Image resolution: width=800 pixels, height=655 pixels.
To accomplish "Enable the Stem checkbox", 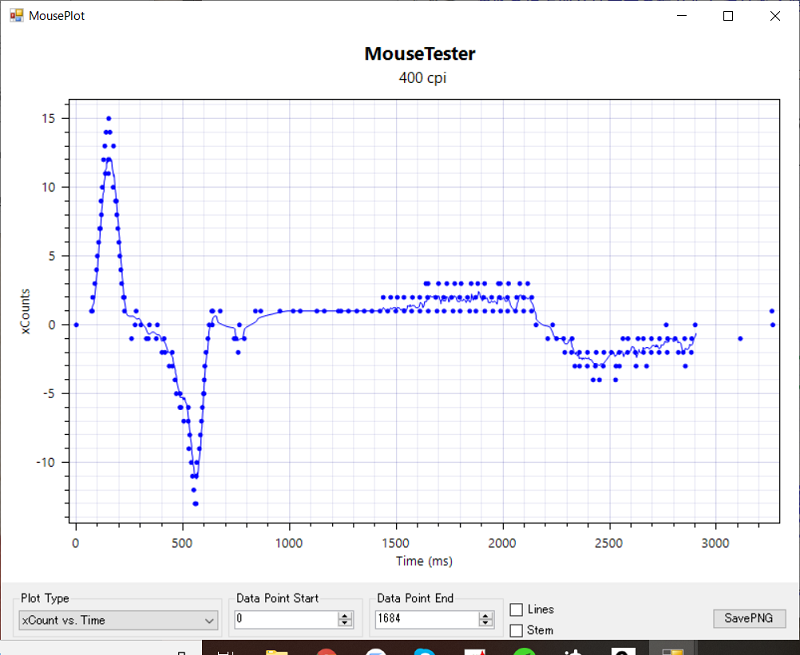I will pos(516,631).
